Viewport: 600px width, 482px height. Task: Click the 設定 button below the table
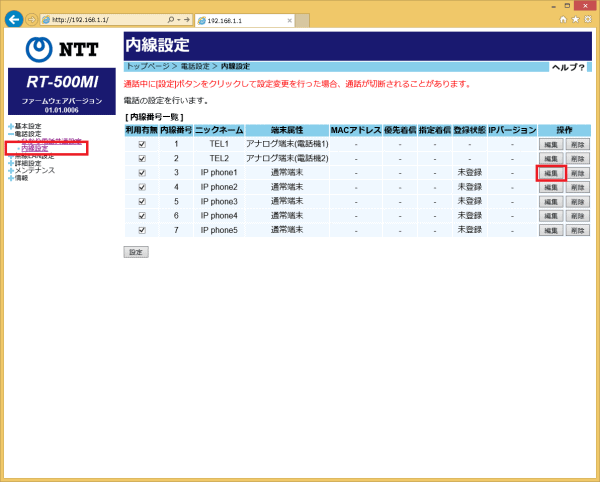(136, 252)
